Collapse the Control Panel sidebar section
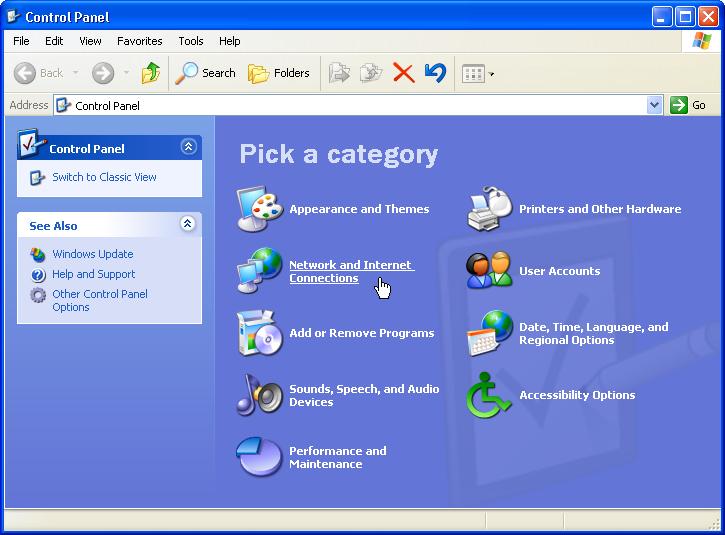The width and height of the screenshot is (725, 535). 188,147
